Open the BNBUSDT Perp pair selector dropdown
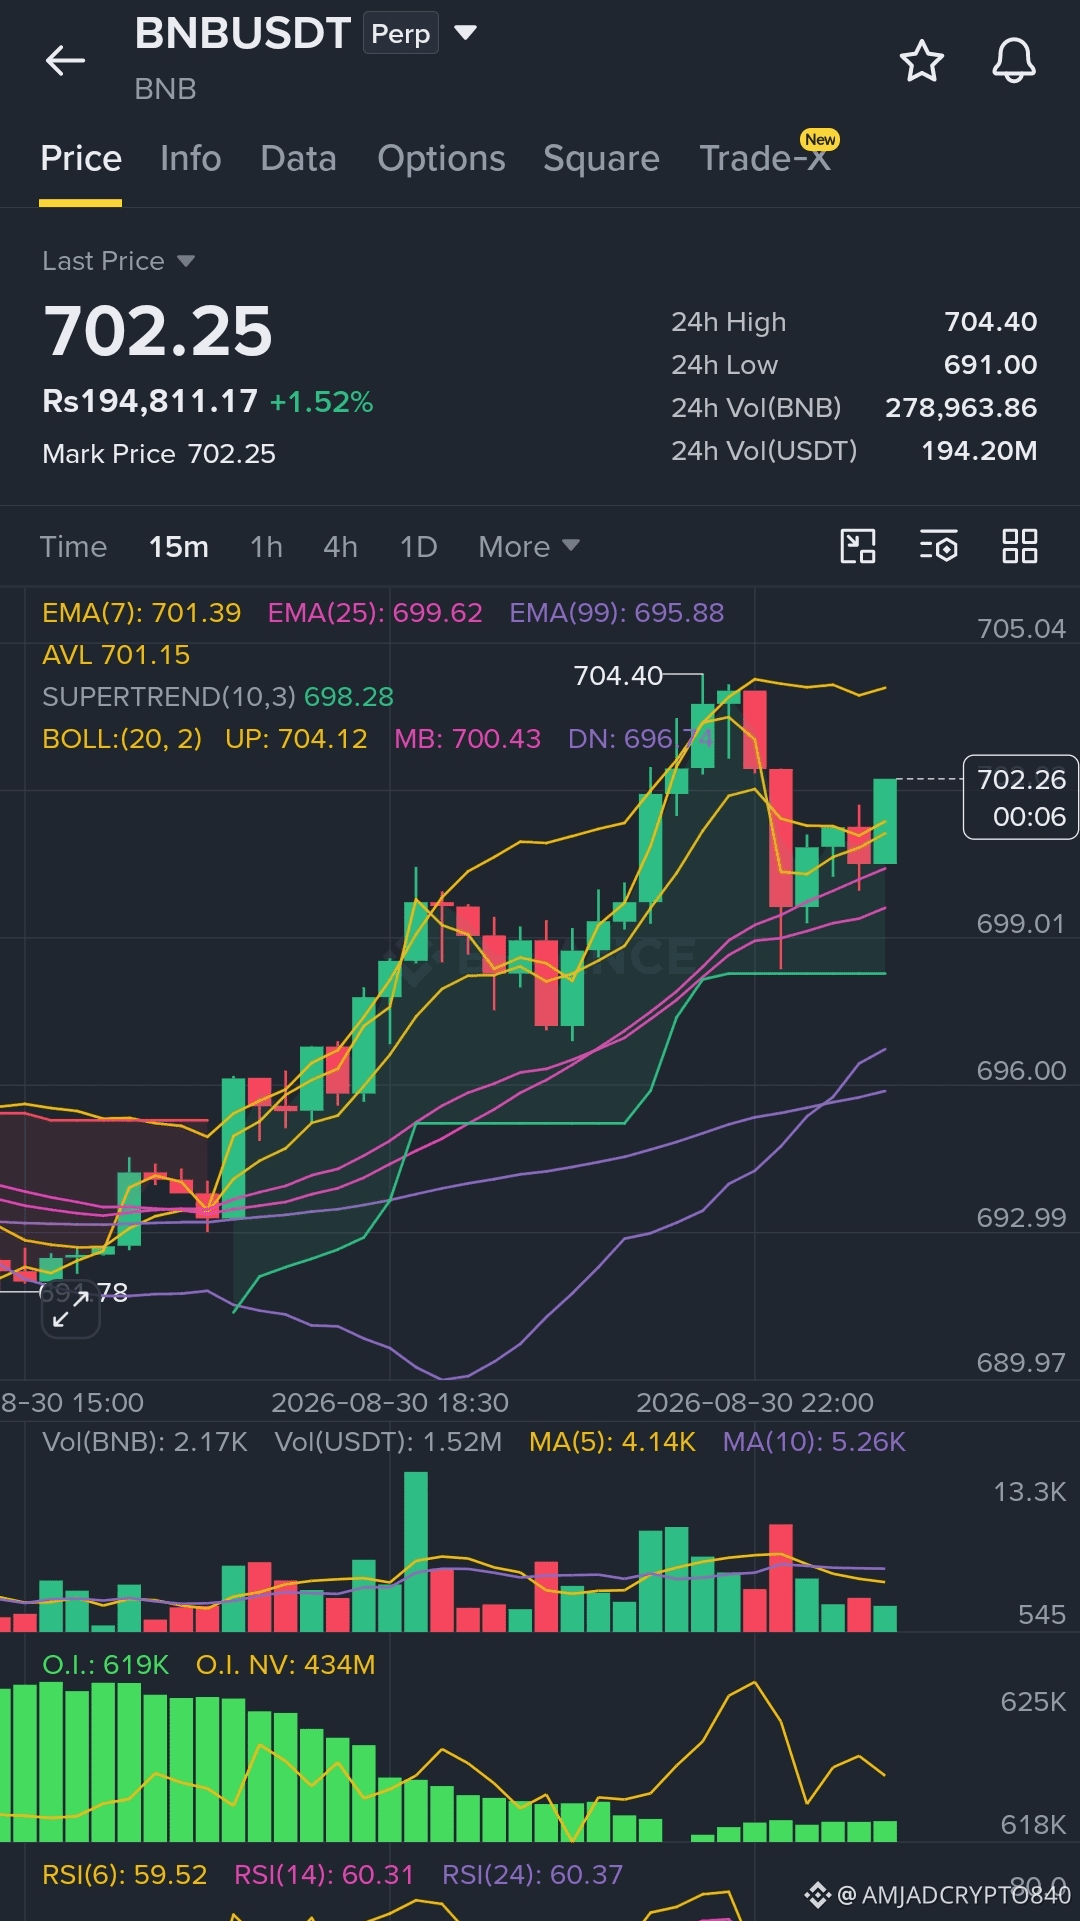This screenshot has height=1921, width=1080. (465, 33)
